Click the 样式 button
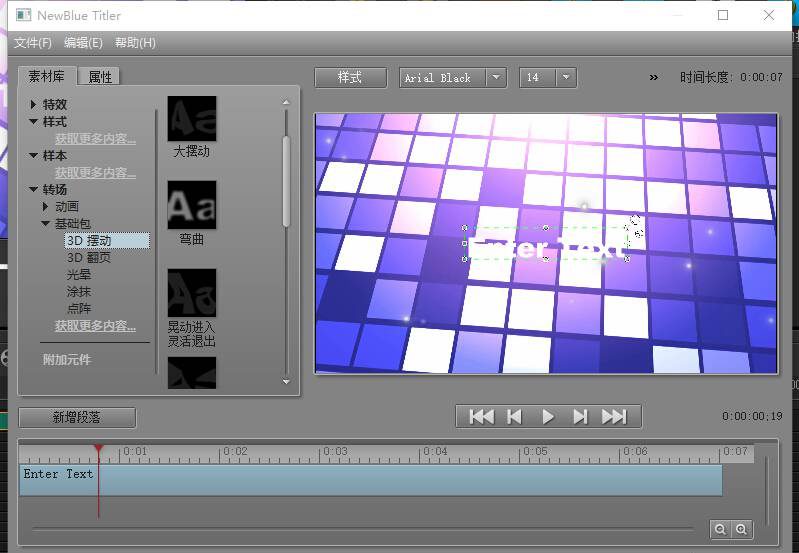799x553 pixels. pos(351,77)
